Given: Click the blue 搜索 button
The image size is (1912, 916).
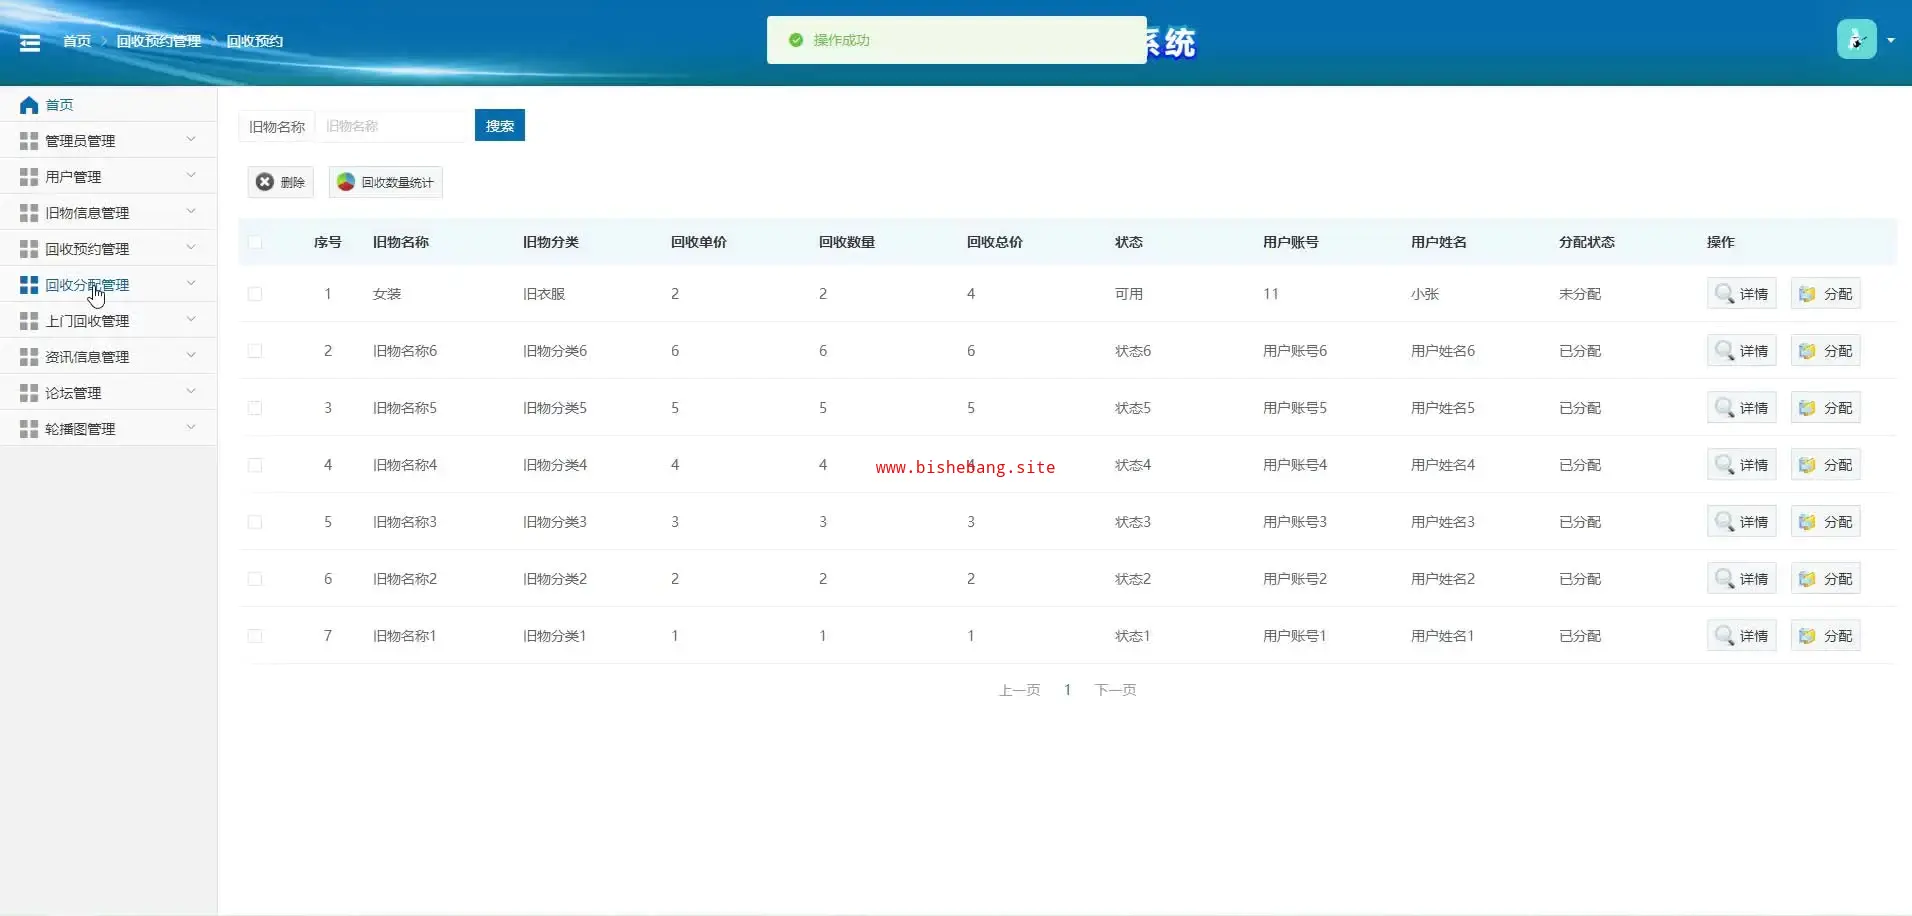Looking at the screenshot, I should coord(499,126).
